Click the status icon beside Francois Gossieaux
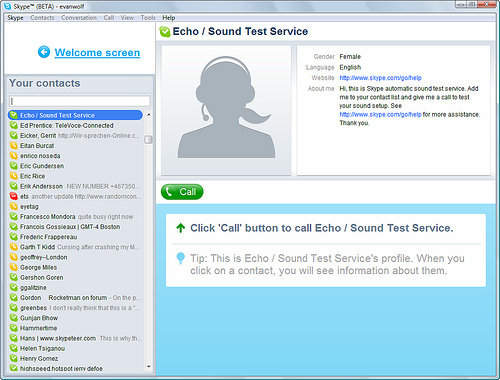 click(14, 227)
